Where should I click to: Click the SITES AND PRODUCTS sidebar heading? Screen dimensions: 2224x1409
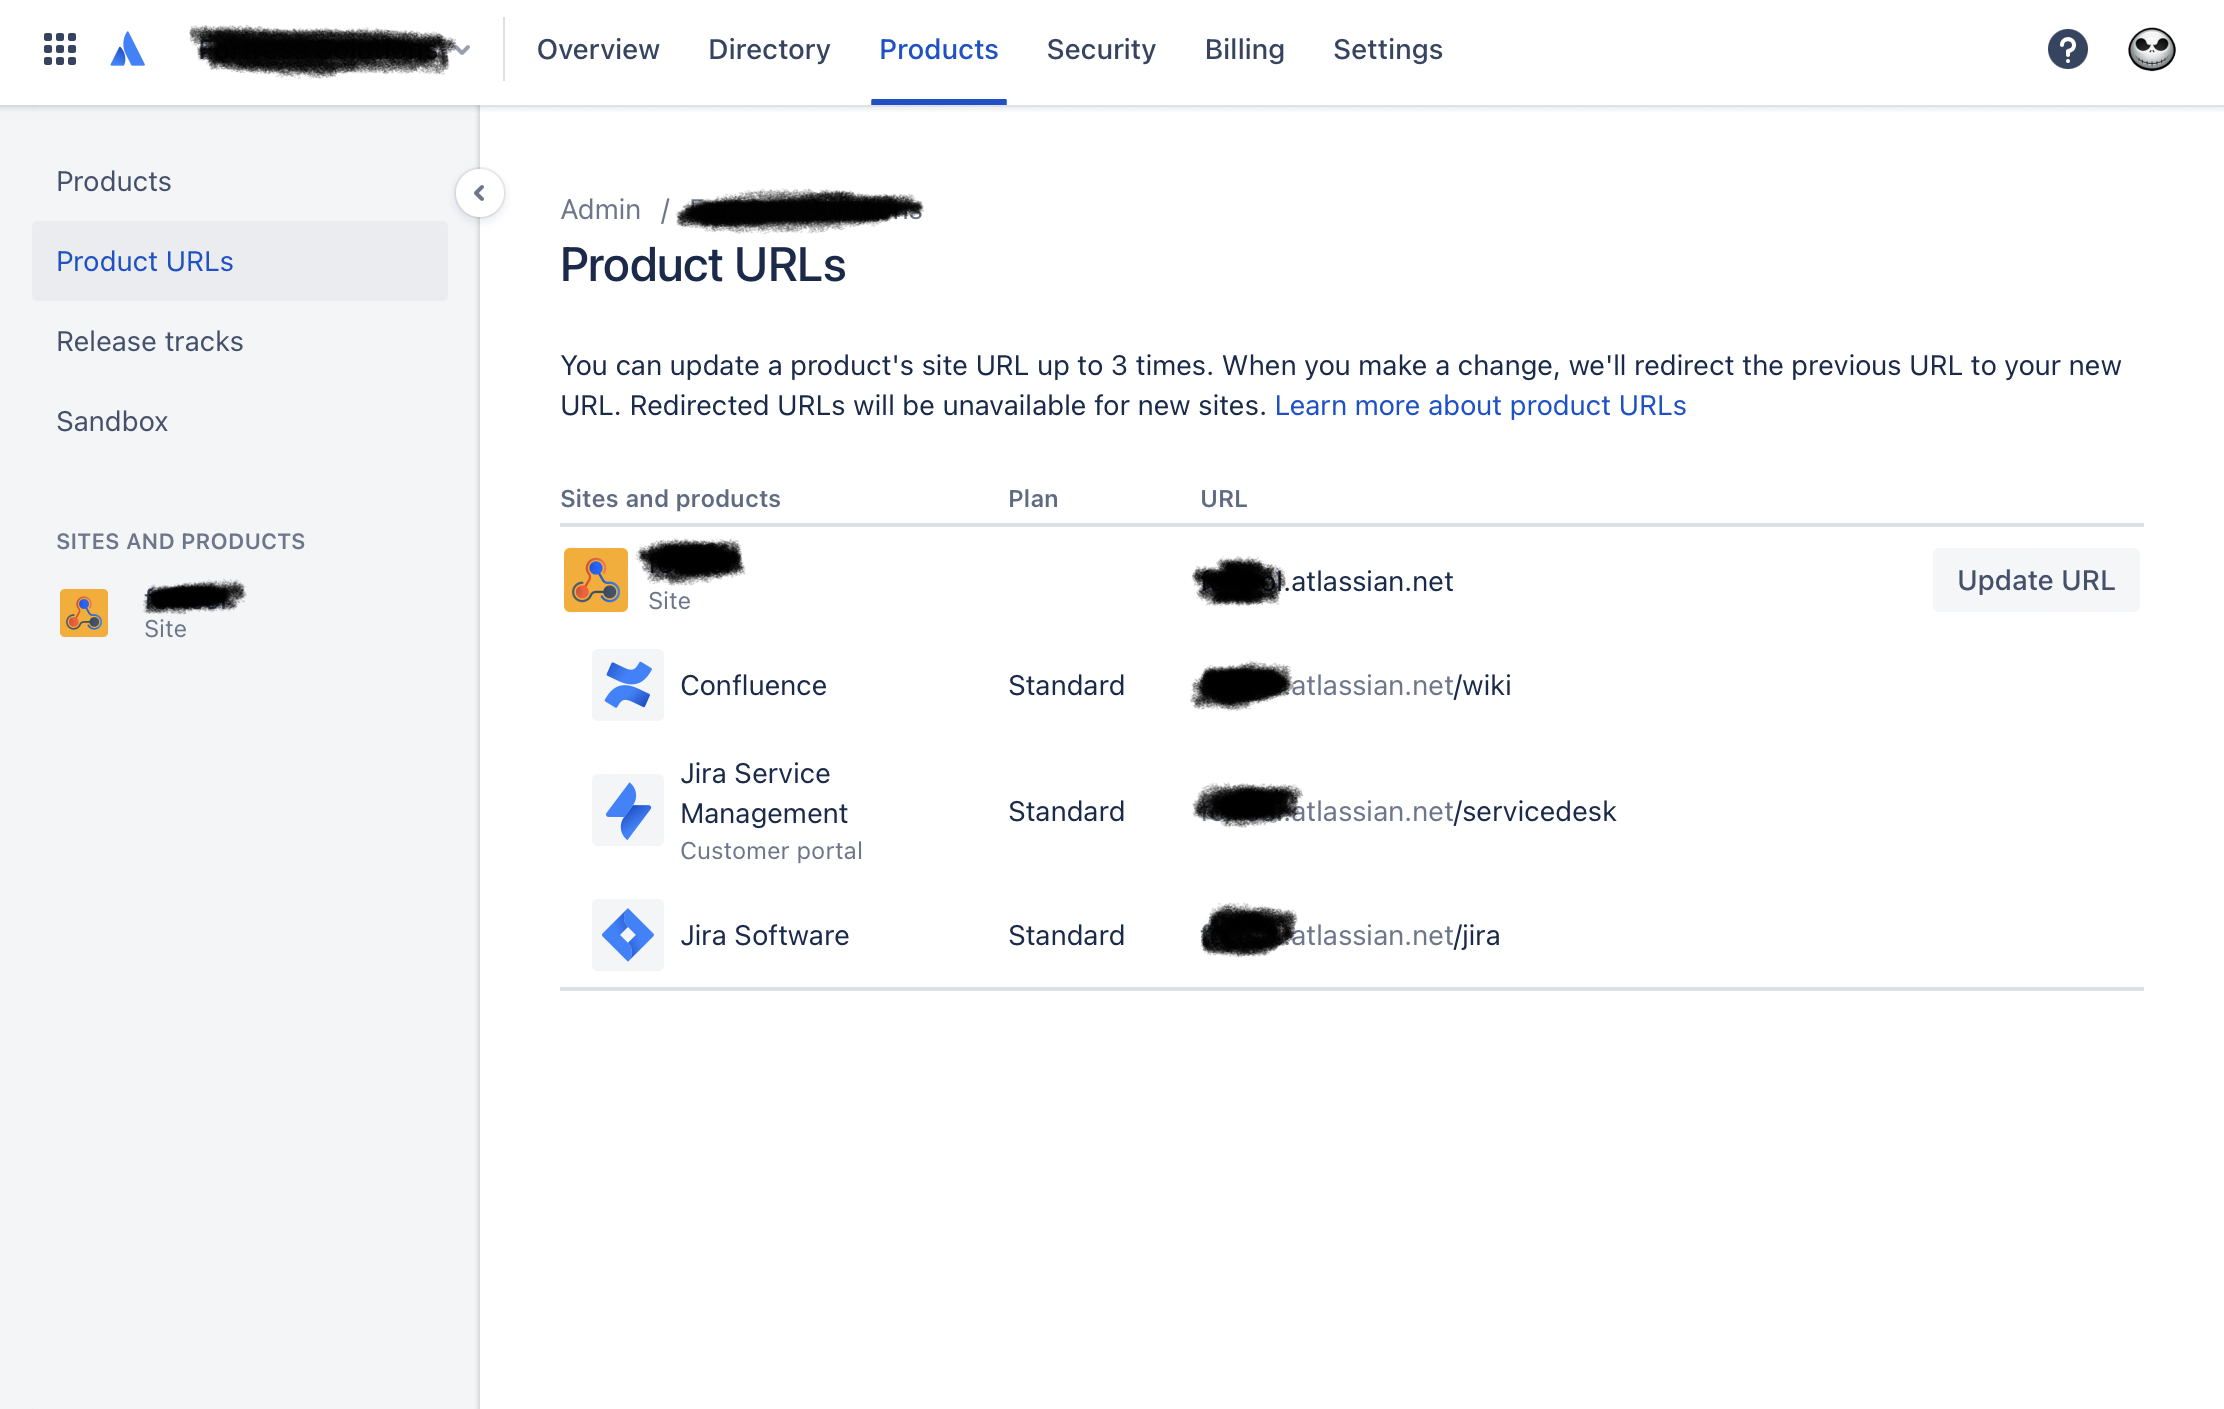[181, 541]
